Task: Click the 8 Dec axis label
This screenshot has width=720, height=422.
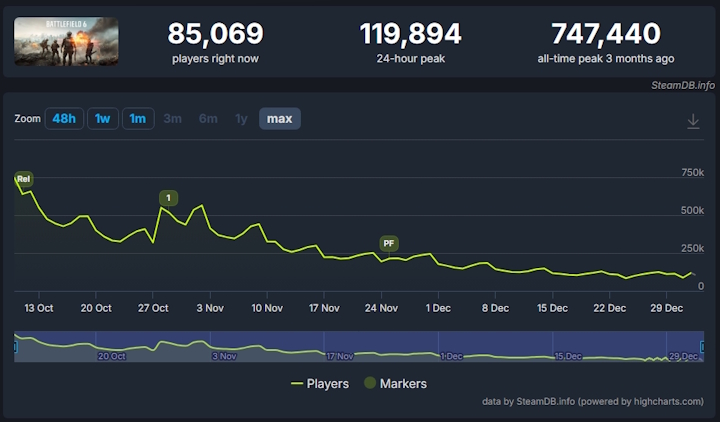Action: pyautogui.click(x=495, y=308)
